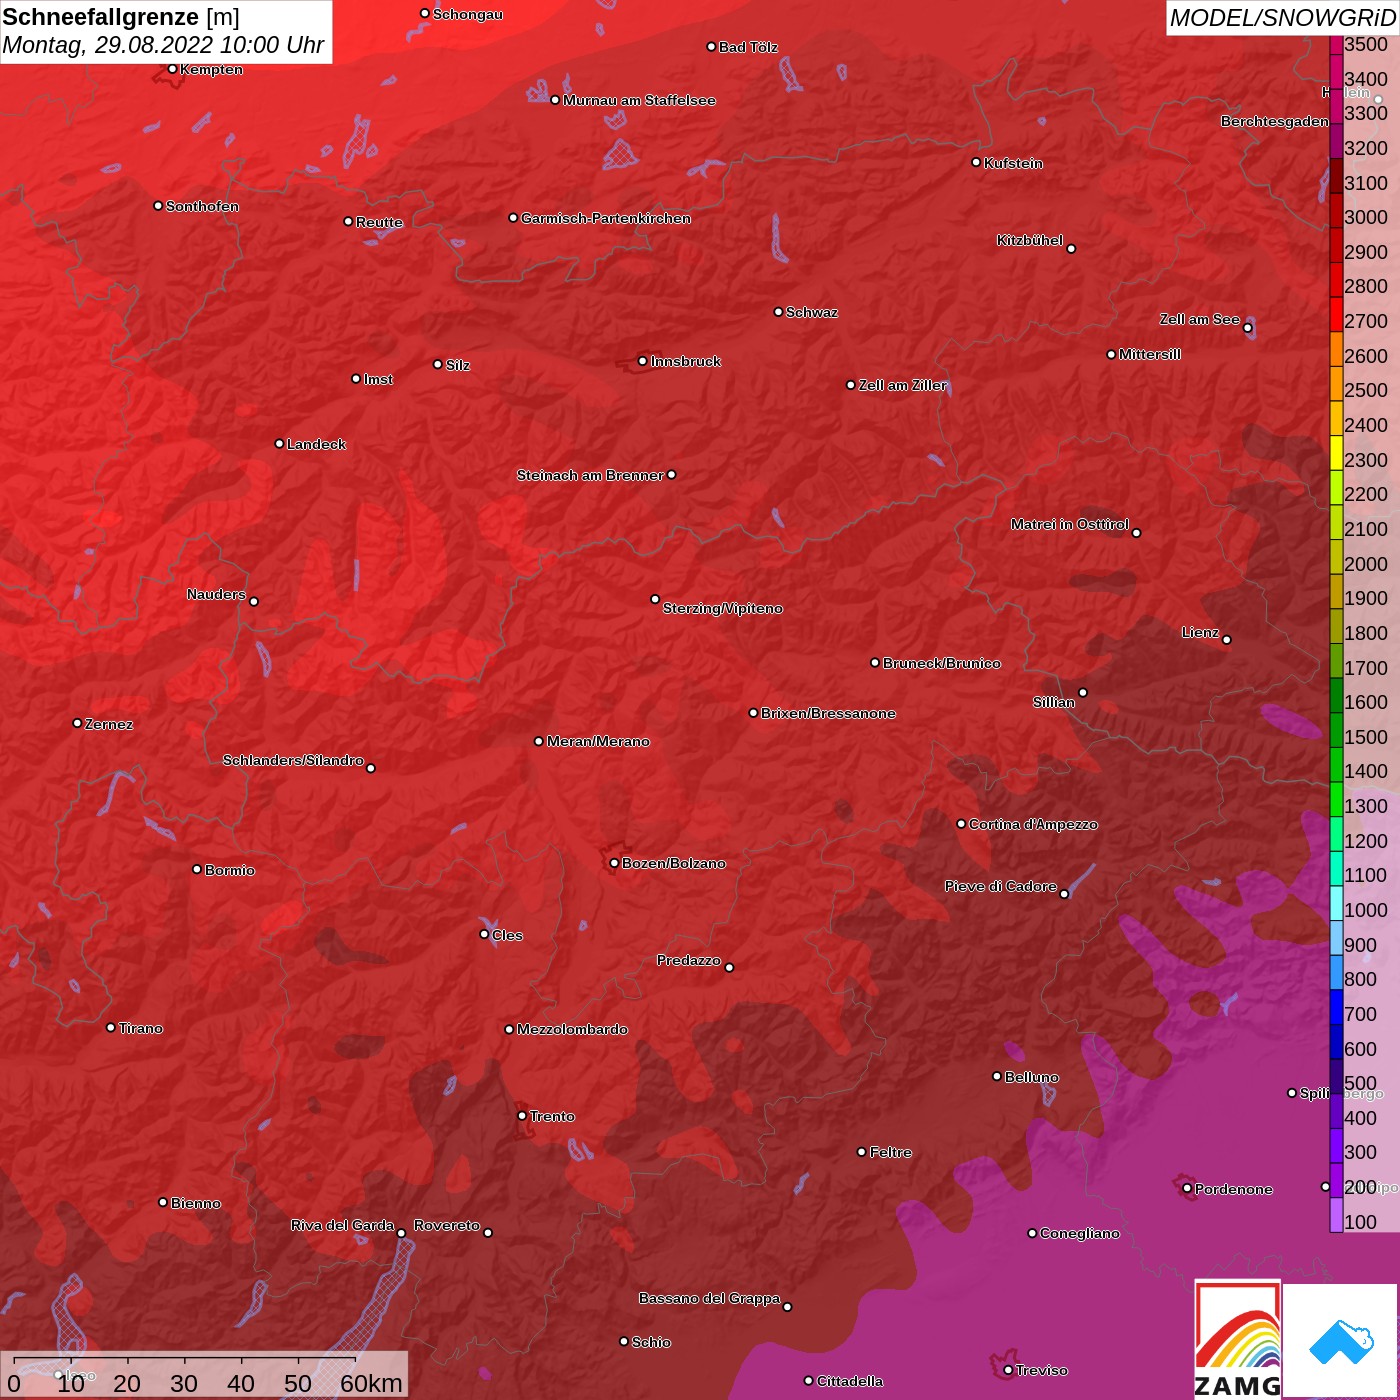The image size is (1400, 1400).
Task: Click the Murnau am Staffelsee label
Action: 639,100
